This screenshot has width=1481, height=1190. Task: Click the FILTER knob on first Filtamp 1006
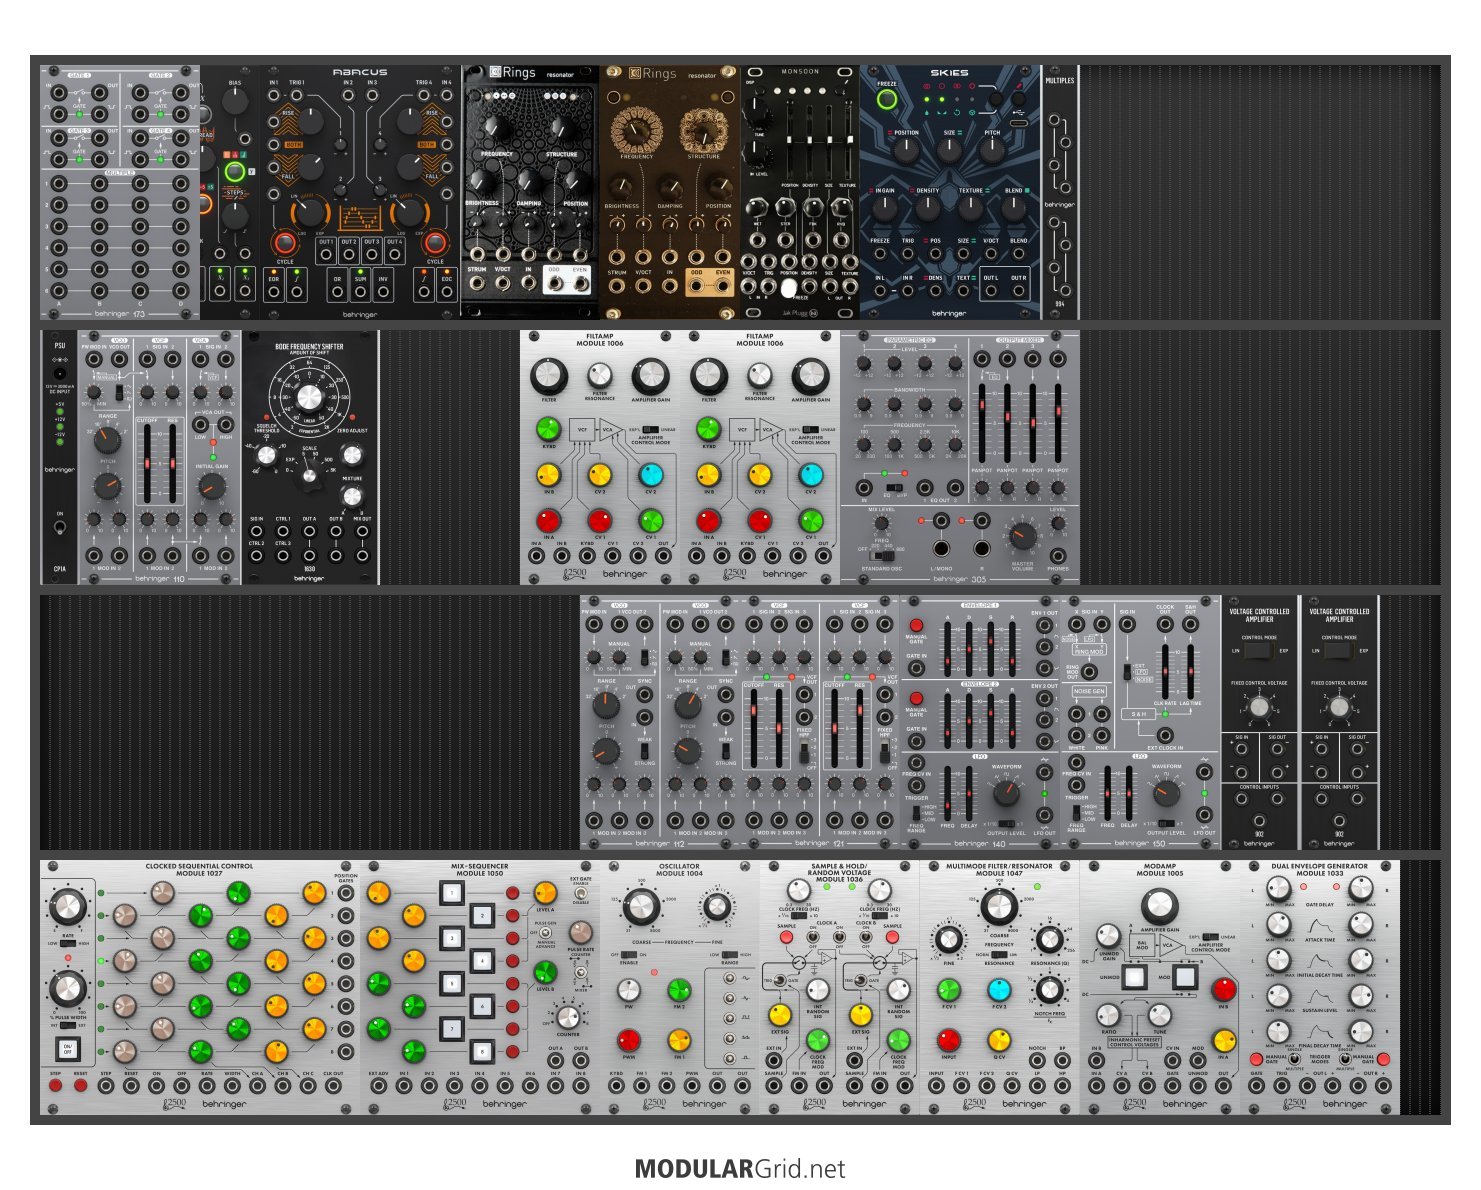click(549, 376)
